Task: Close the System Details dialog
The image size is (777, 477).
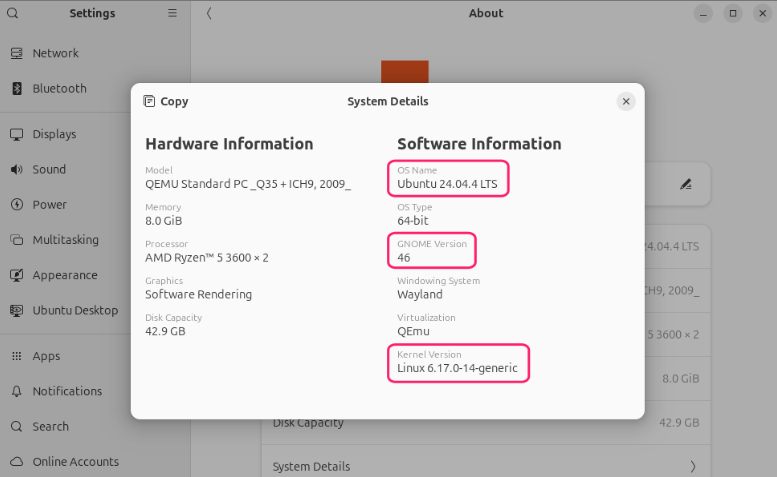Action: pyautogui.click(x=626, y=101)
